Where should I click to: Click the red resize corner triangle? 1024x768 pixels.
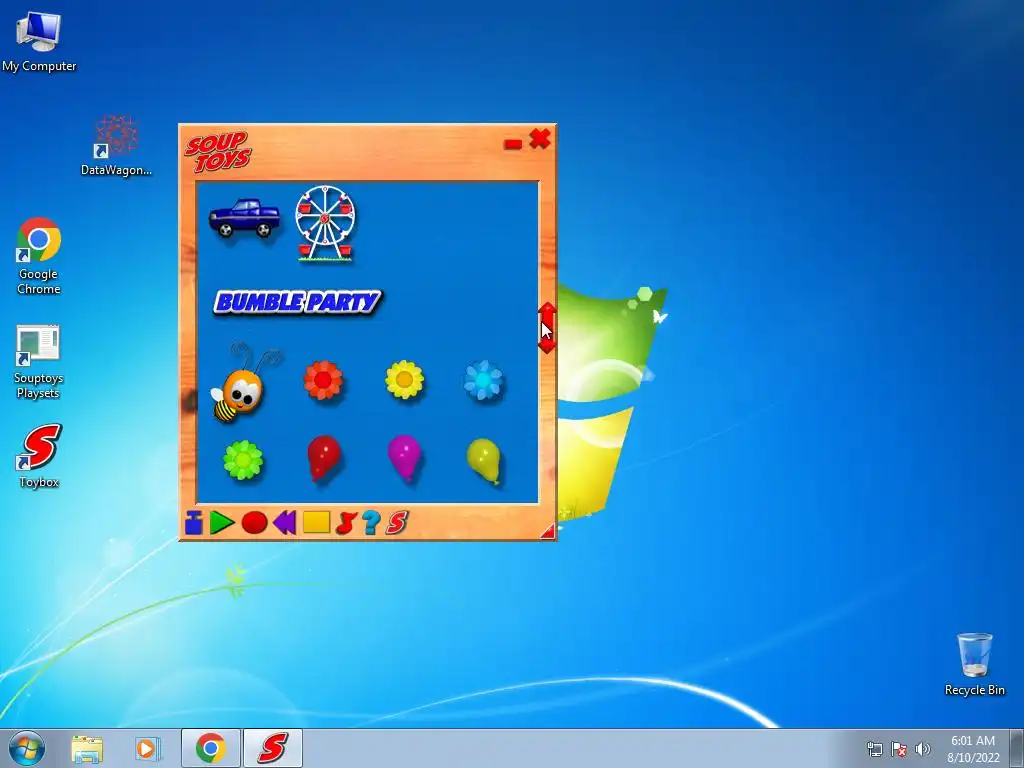point(548,531)
